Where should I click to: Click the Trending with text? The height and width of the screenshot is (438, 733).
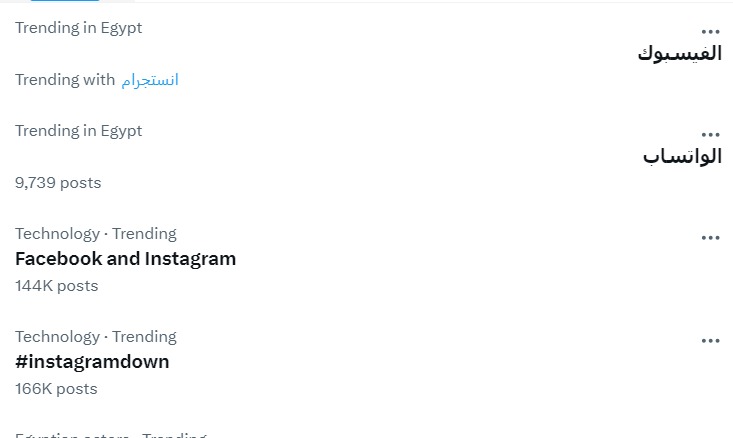[65, 80]
